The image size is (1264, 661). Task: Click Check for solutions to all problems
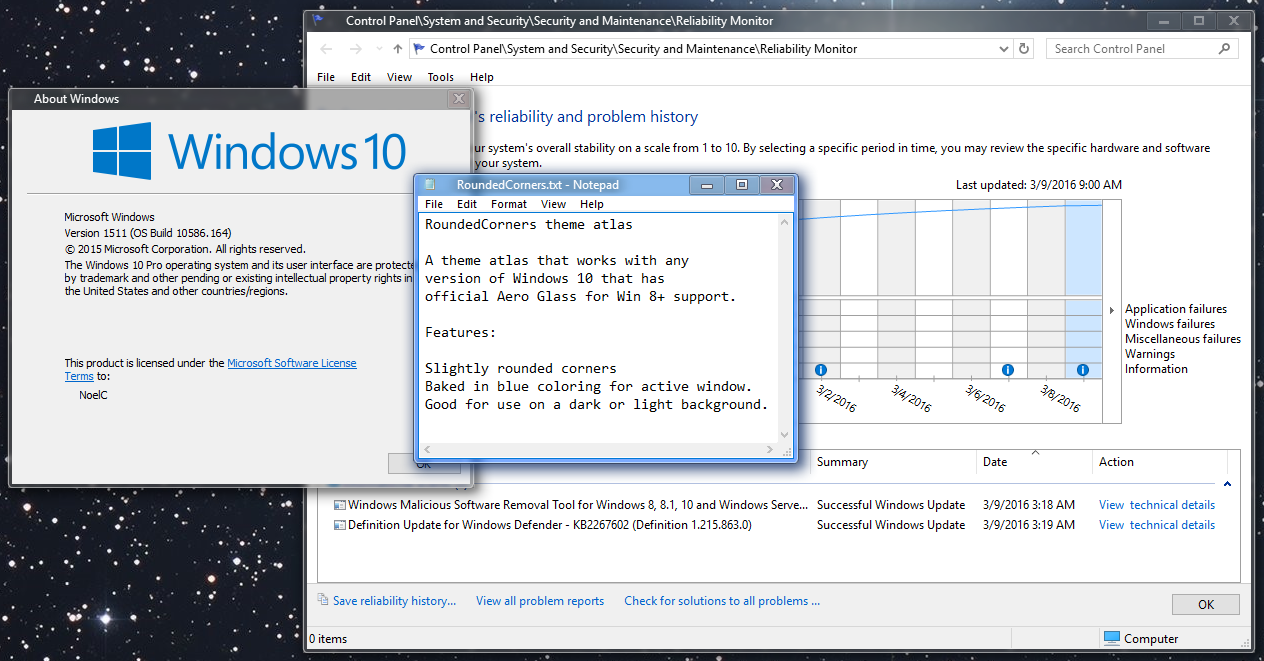722,601
